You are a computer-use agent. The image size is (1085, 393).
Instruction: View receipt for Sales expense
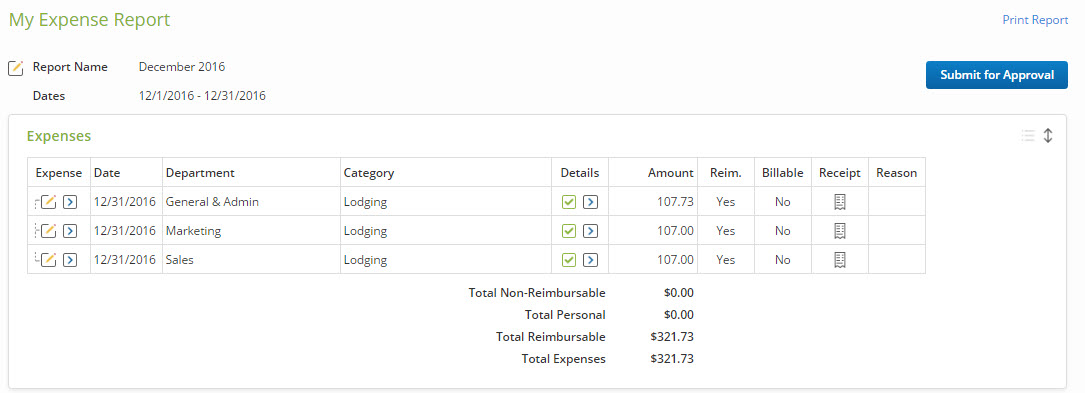click(x=840, y=260)
